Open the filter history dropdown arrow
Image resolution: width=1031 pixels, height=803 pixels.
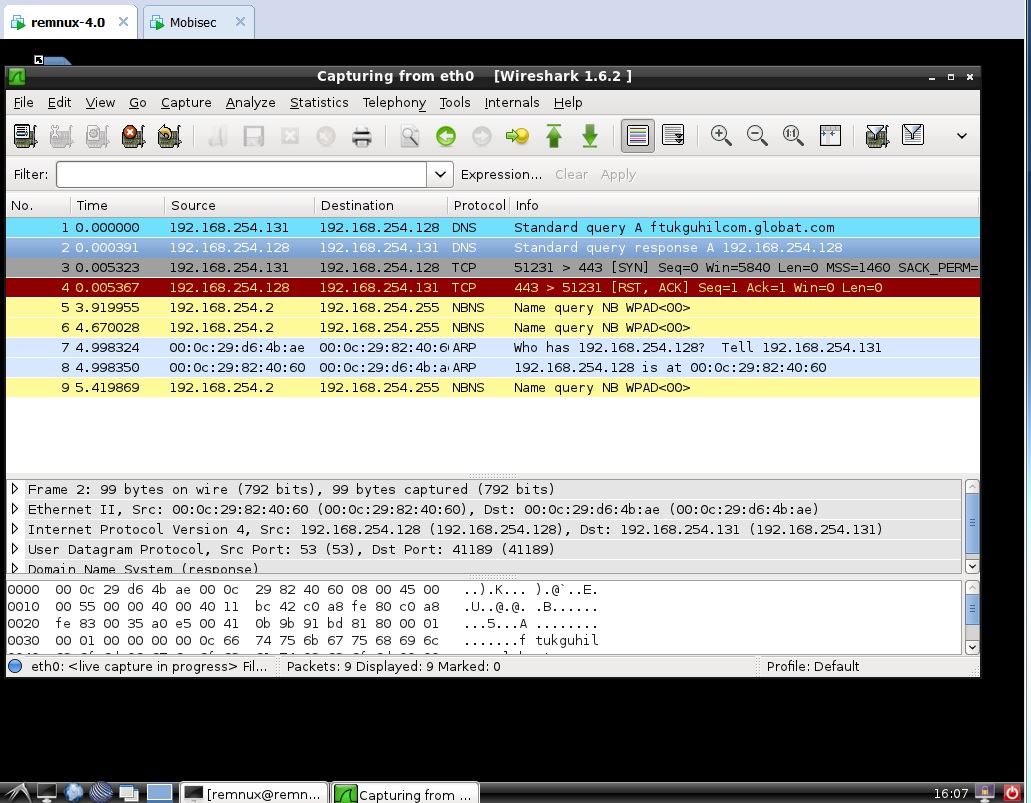tap(440, 174)
